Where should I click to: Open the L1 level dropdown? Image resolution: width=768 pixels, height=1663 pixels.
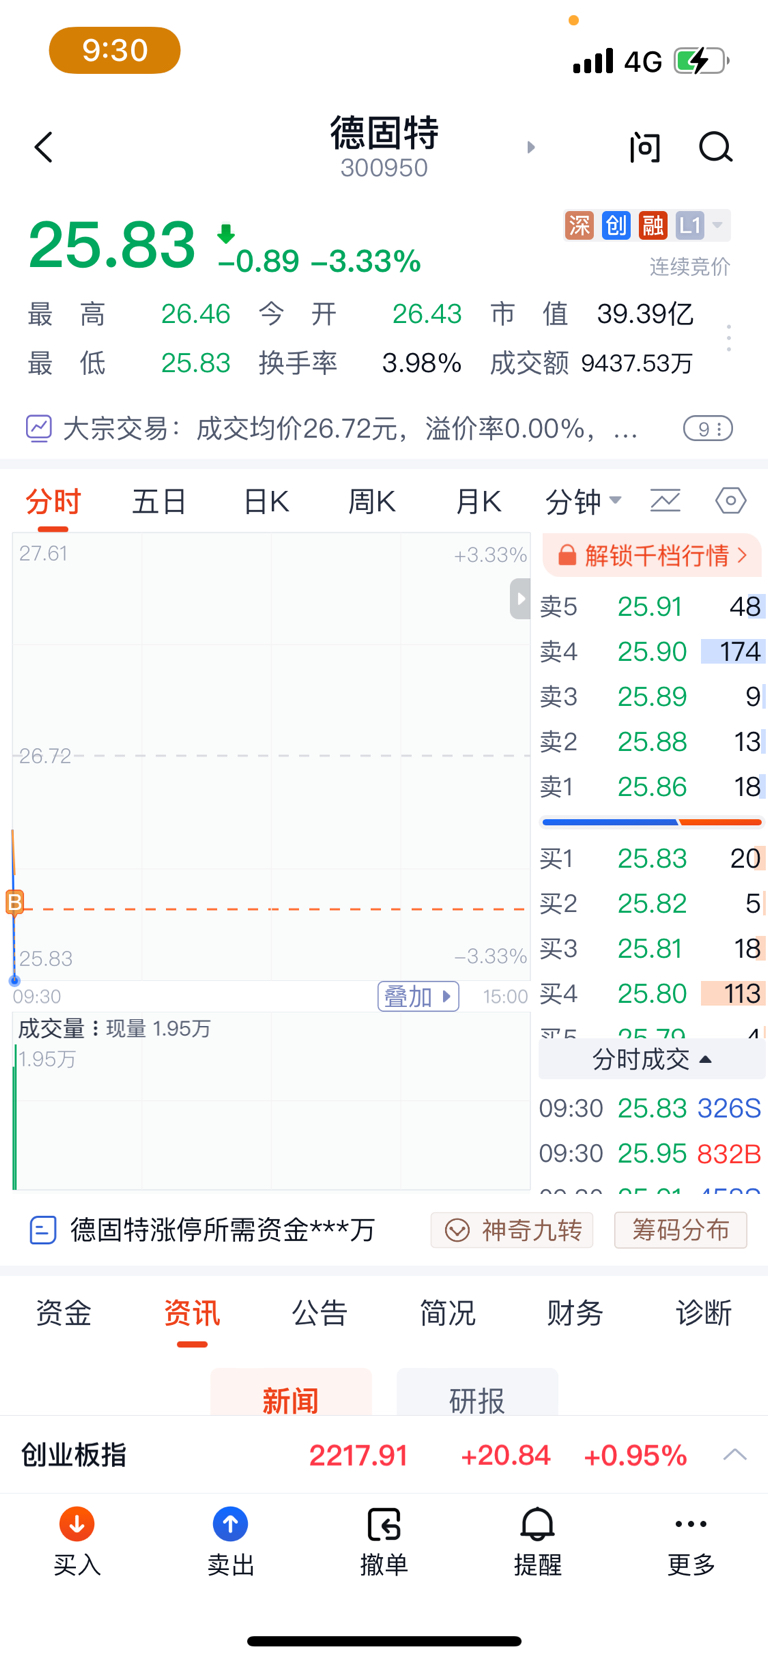702,226
